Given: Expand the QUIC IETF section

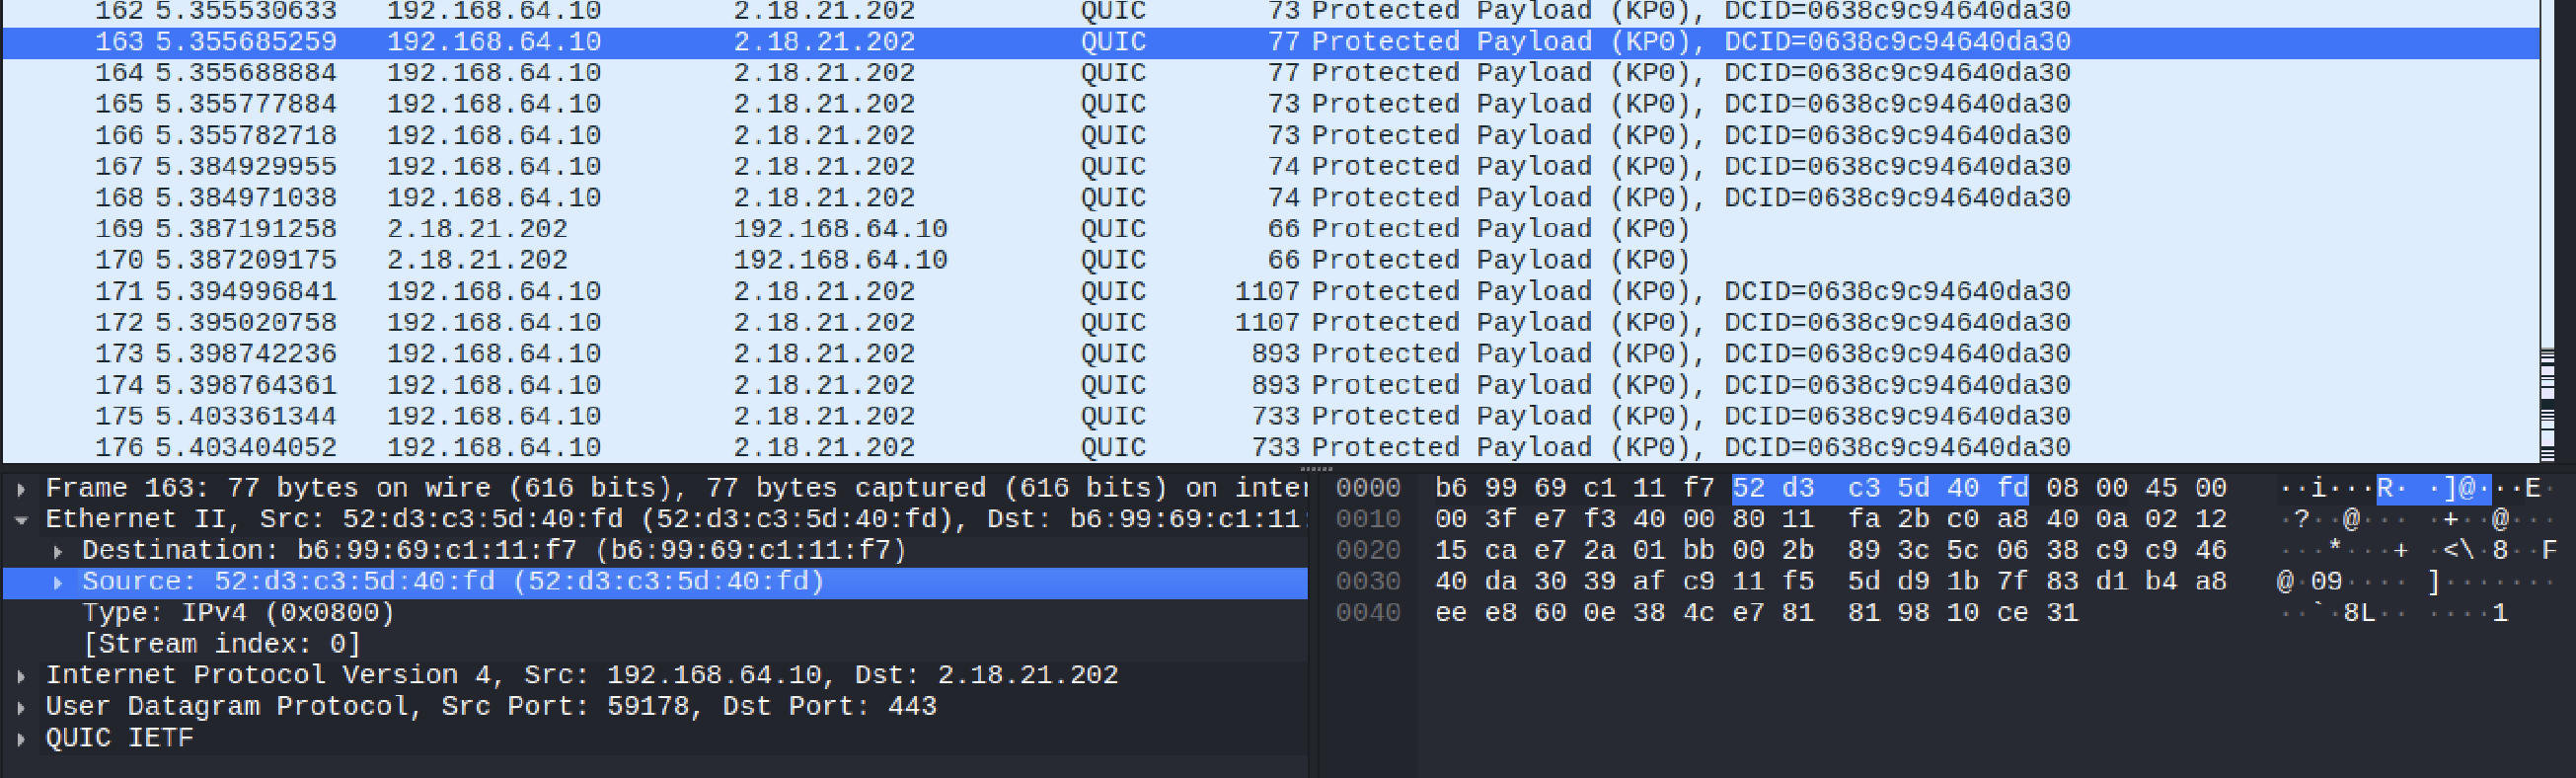Looking at the screenshot, I should (x=21, y=738).
